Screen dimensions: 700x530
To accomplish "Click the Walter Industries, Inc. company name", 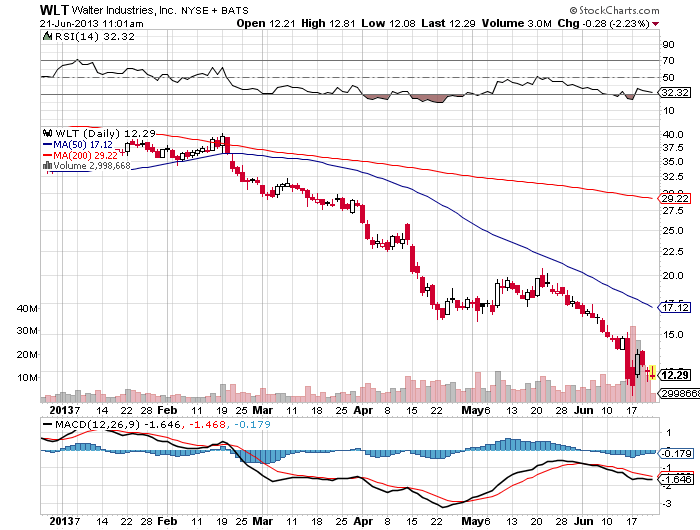I will pyautogui.click(x=124, y=10).
